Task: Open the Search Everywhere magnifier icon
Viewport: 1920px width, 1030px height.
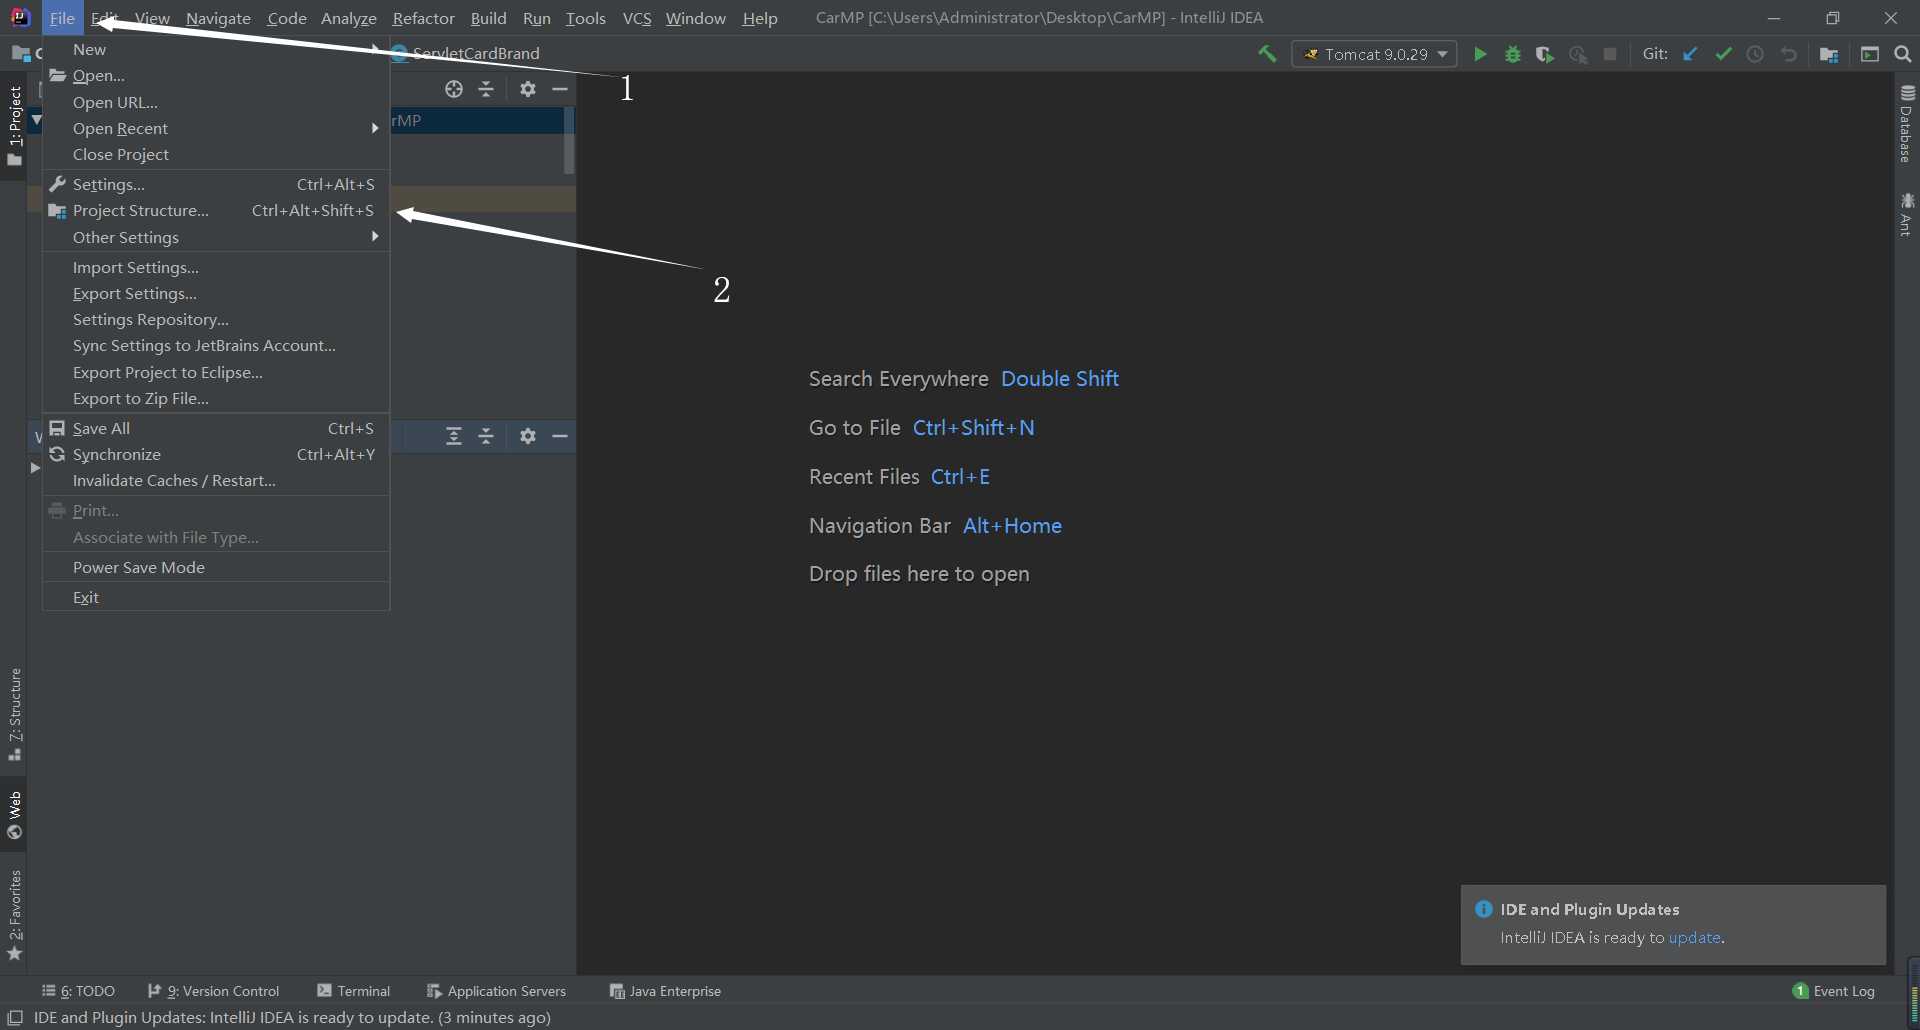Action: (x=1903, y=54)
